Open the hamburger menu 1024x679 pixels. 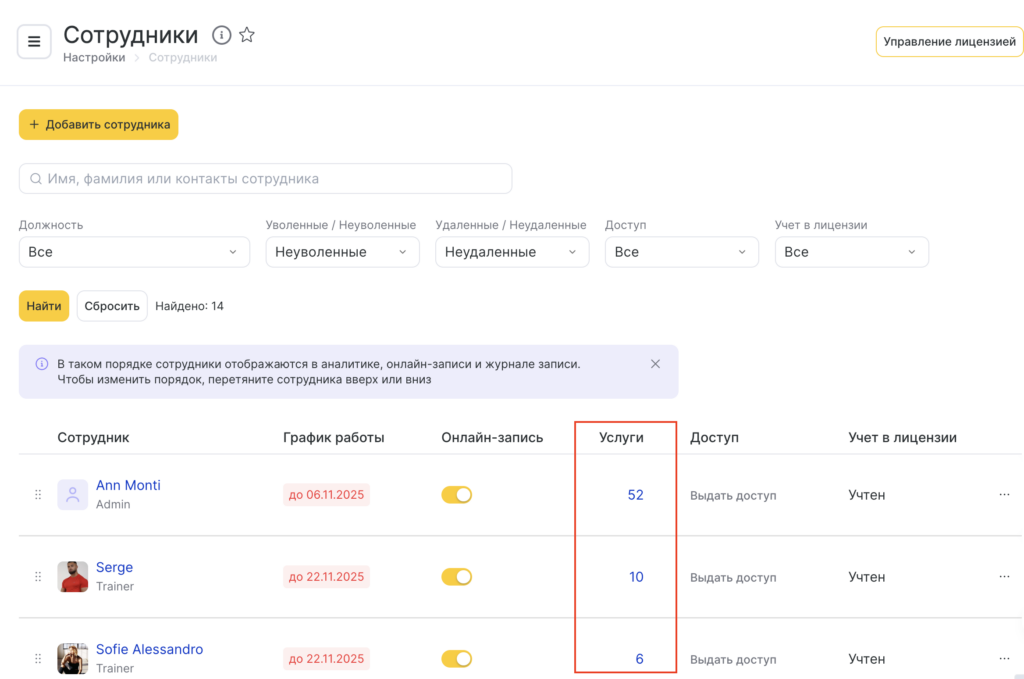point(34,42)
